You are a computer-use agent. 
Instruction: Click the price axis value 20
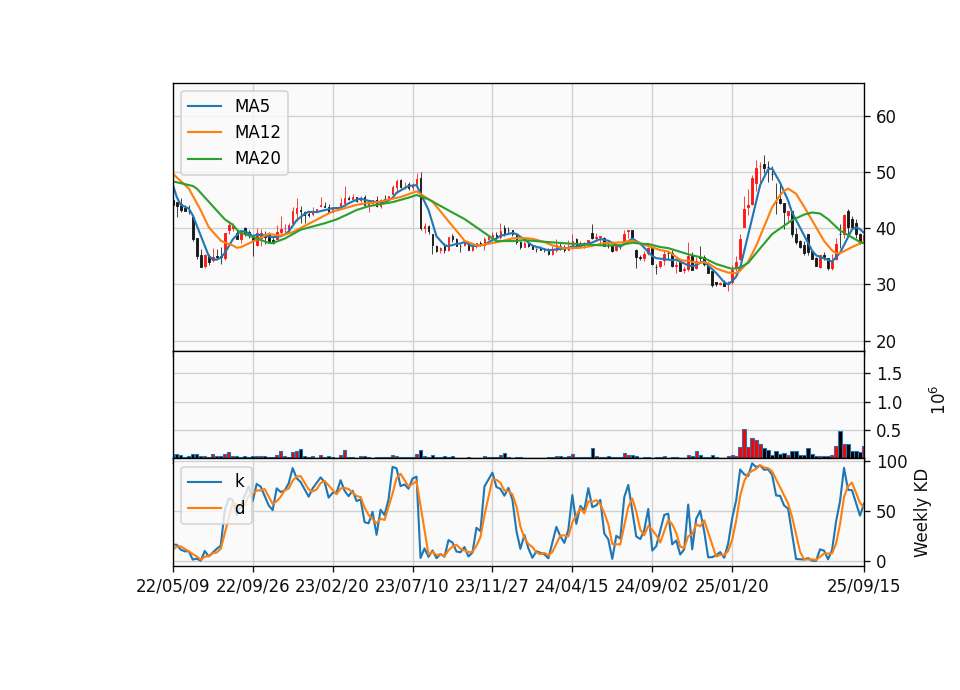pyautogui.click(x=886, y=342)
